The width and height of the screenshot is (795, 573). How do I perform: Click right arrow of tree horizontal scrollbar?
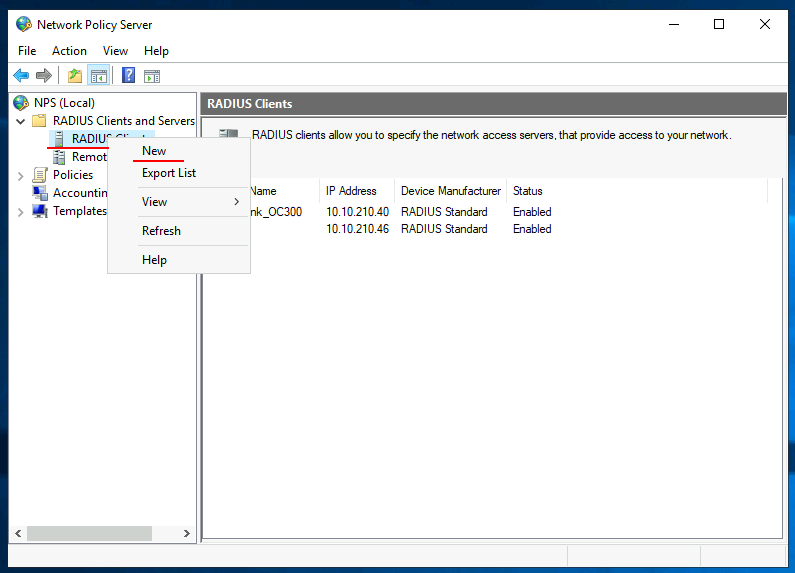coord(187,533)
